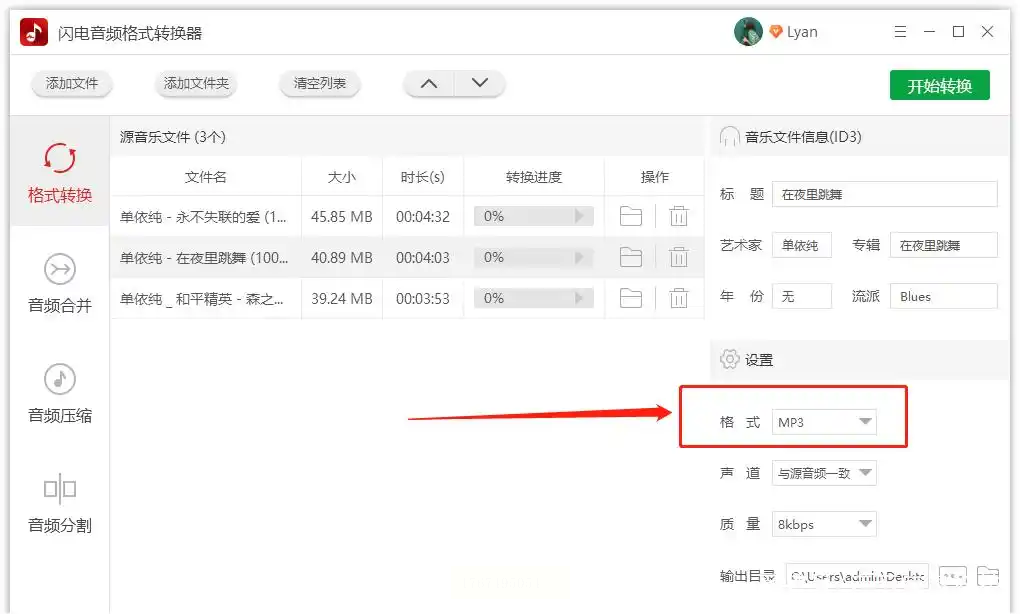Screen dimensions: 1020x614
Task: Open the channel dropdown 与源音频一致
Action: pyautogui.click(x=824, y=473)
